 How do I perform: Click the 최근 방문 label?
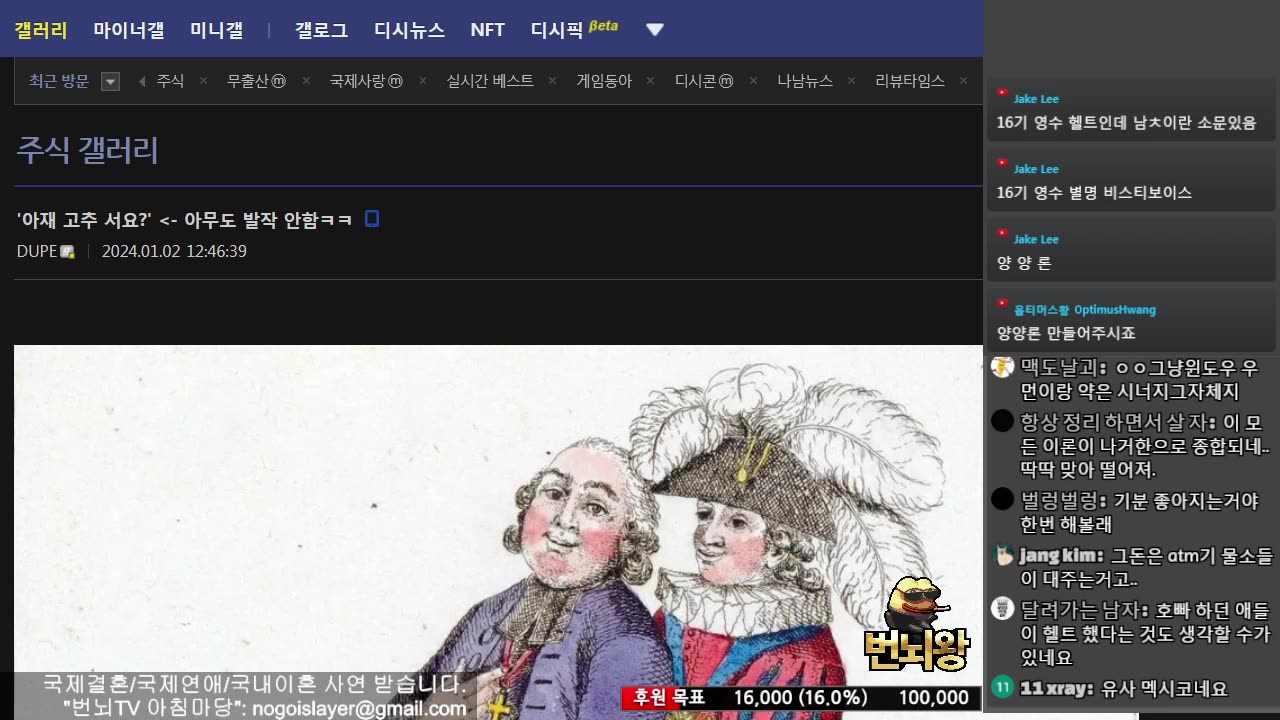pyautogui.click(x=59, y=81)
